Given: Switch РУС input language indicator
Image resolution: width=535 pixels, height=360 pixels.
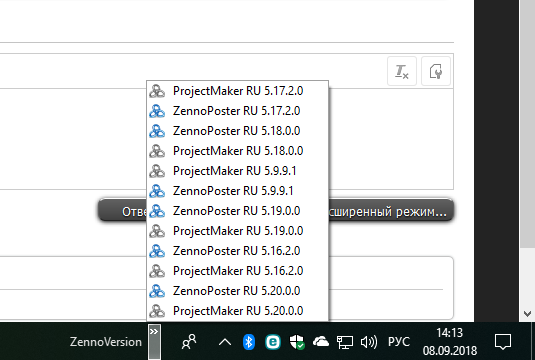Looking at the screenshot, I should click(x=399, y=342).
